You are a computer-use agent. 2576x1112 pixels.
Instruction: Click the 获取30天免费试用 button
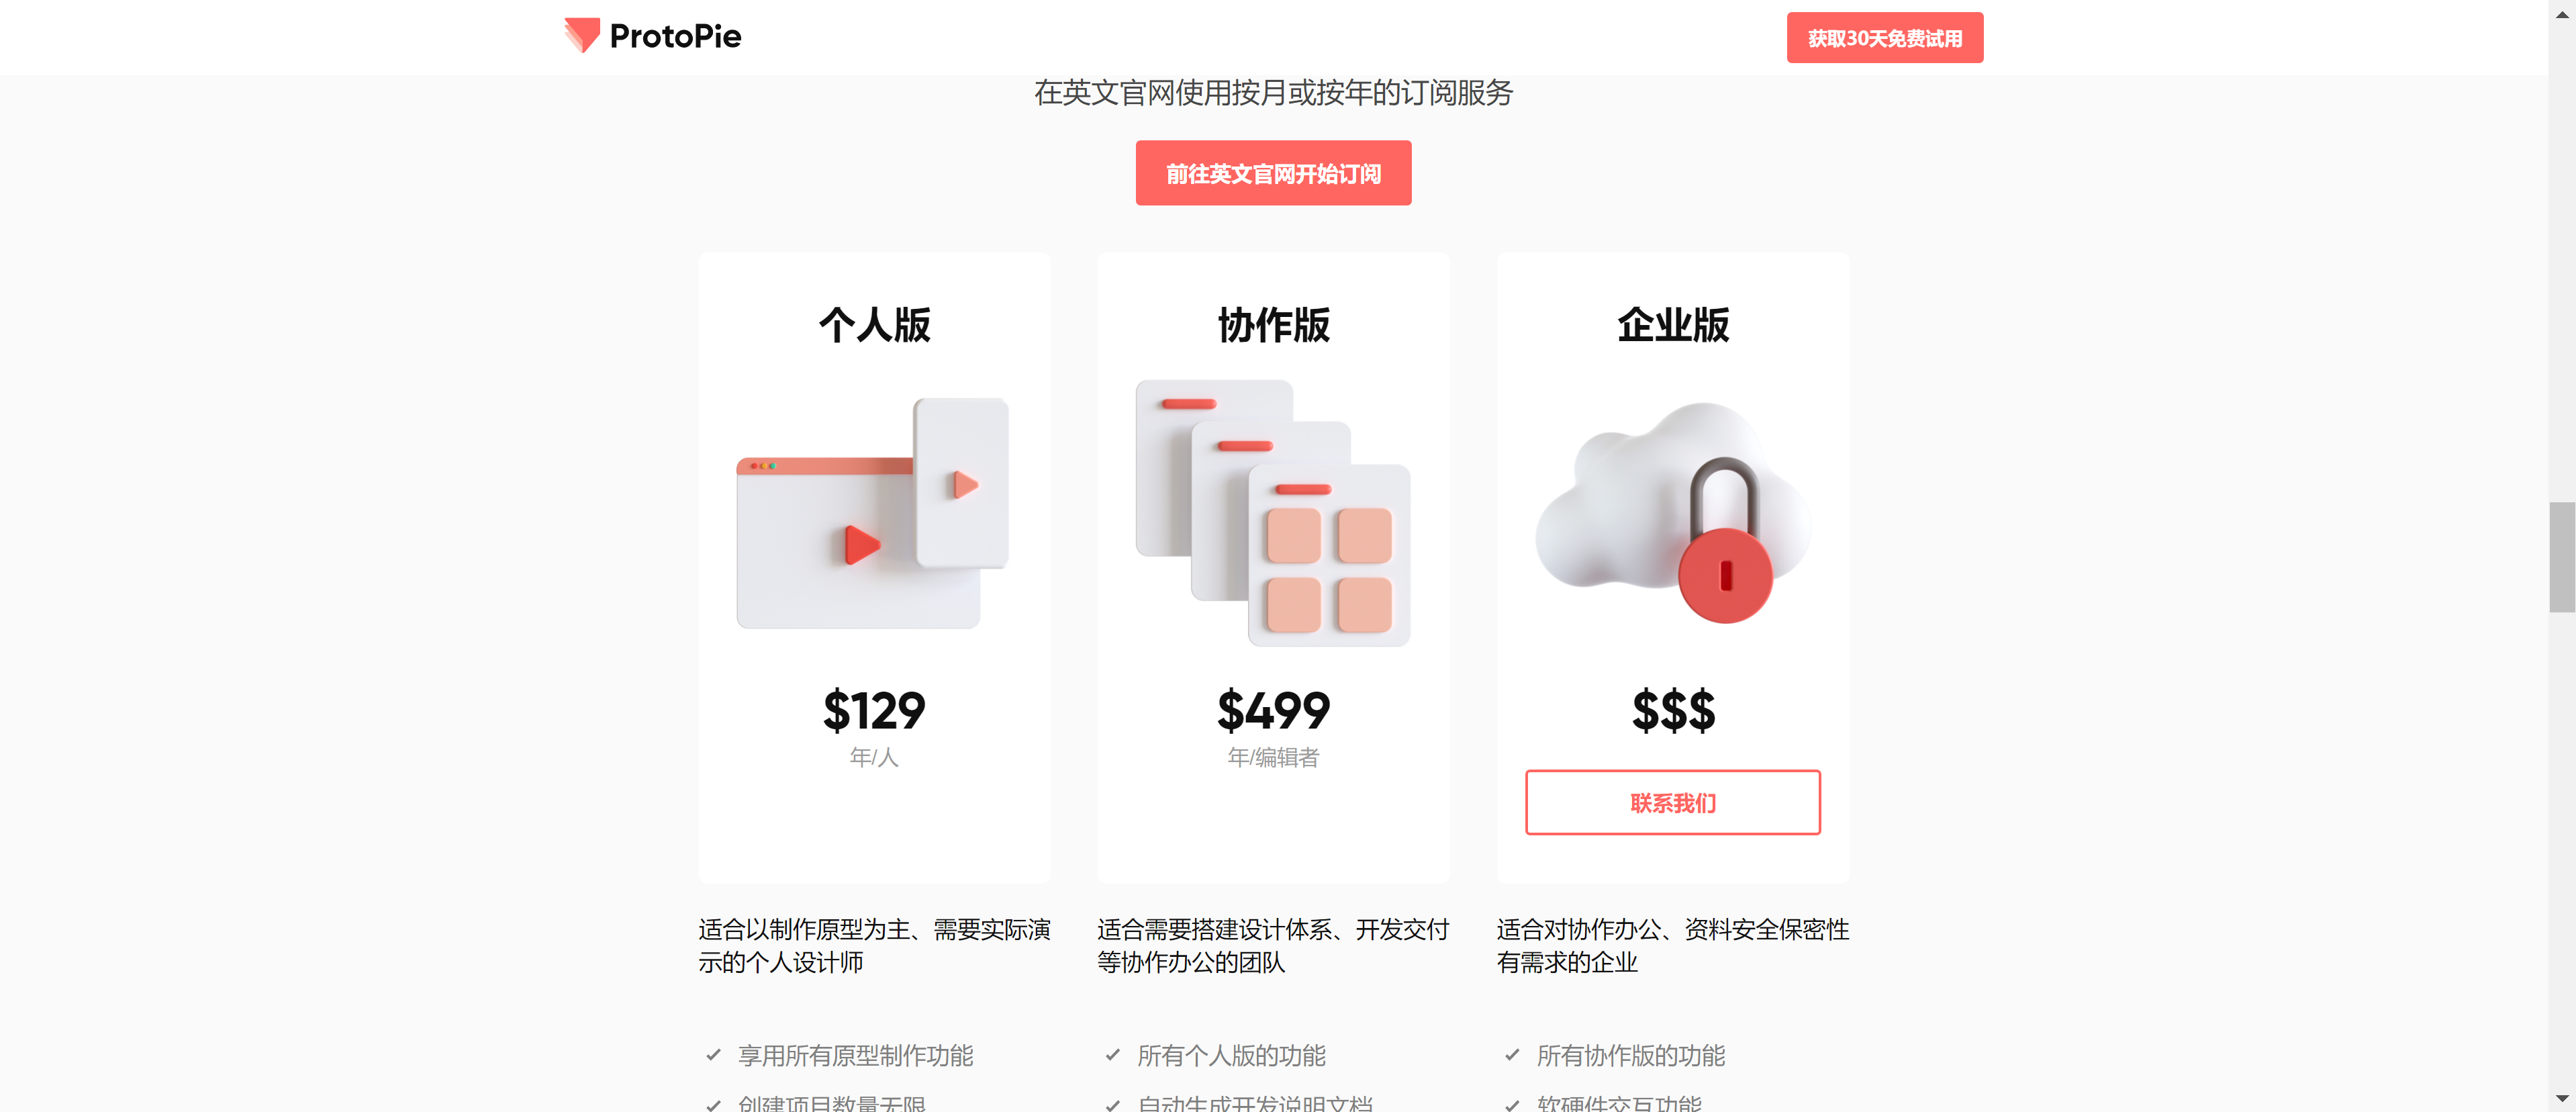[1885, 38]
